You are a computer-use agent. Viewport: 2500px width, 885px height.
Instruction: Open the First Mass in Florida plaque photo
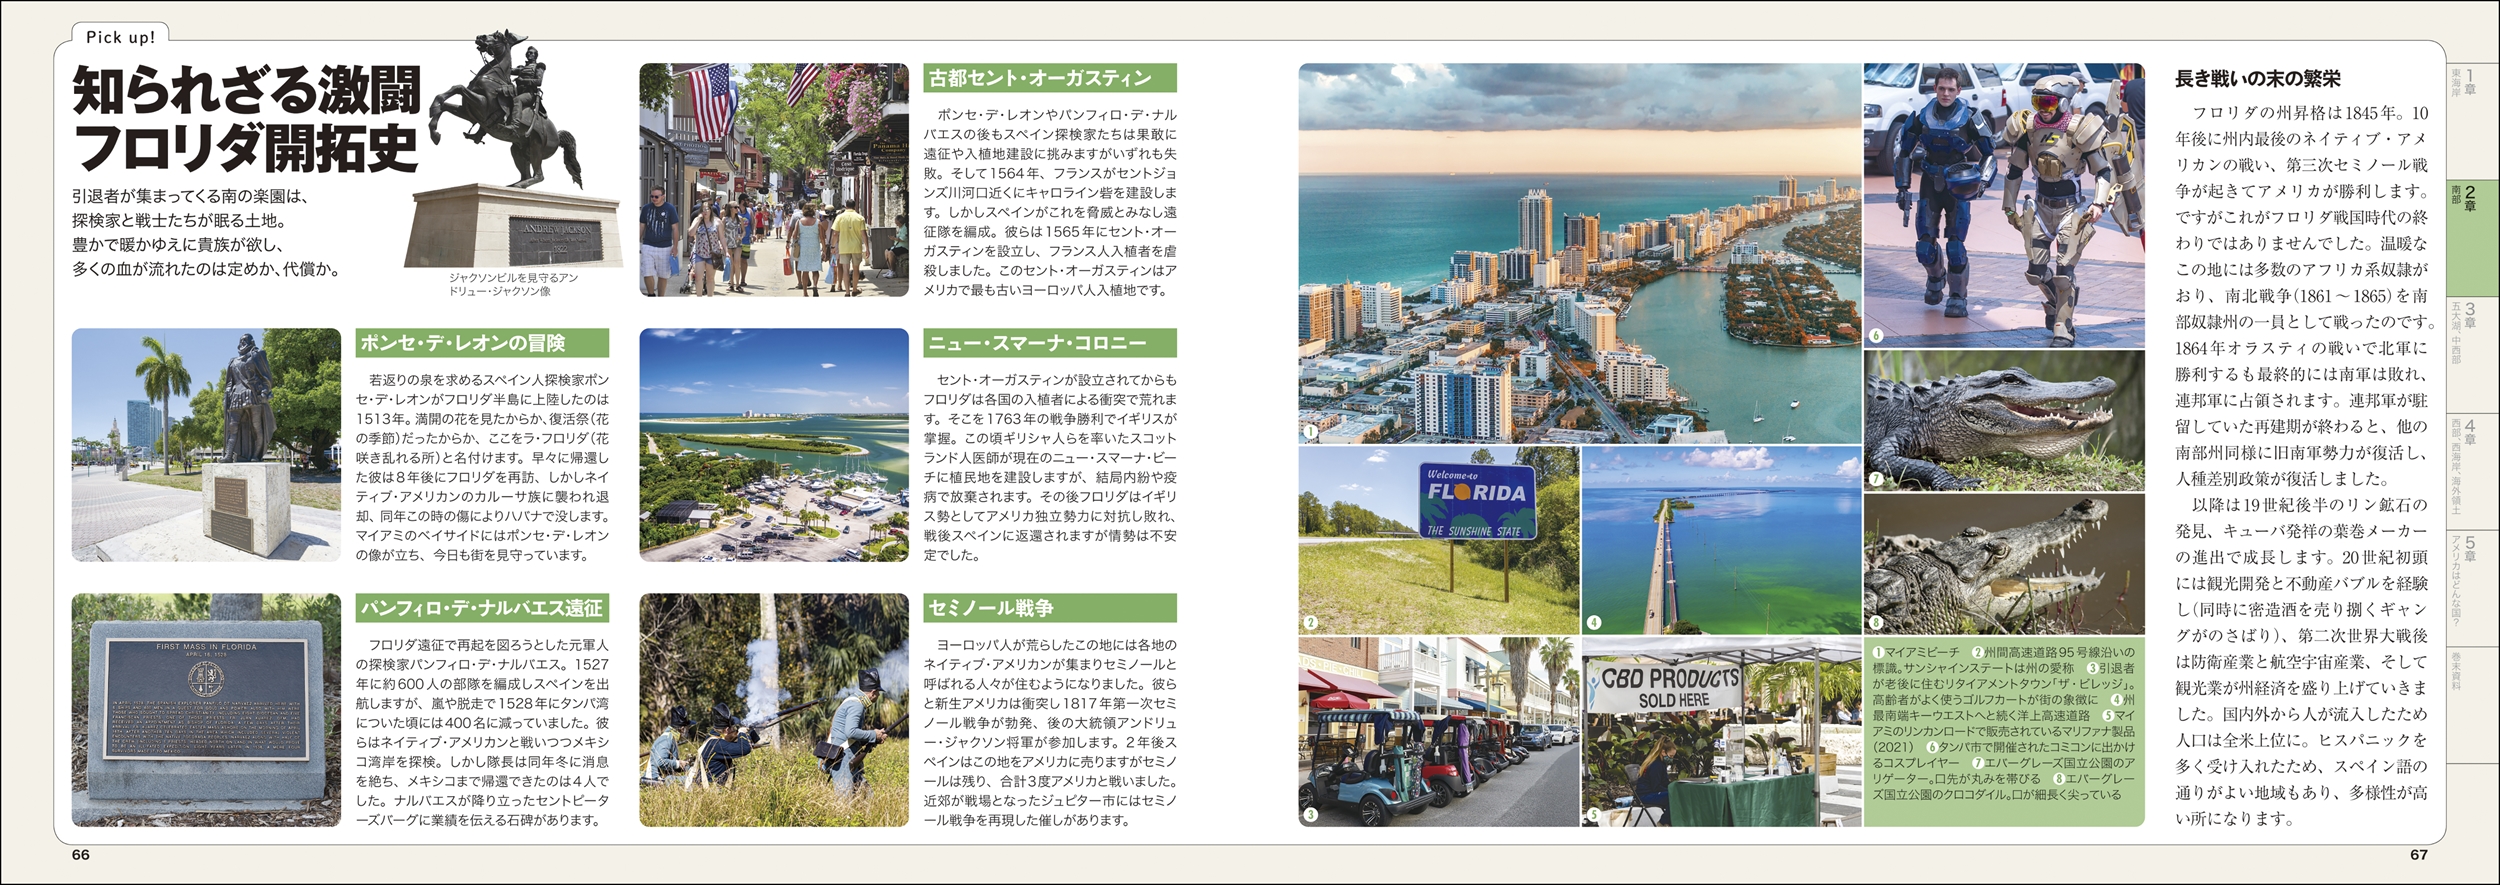coord(206,710)
